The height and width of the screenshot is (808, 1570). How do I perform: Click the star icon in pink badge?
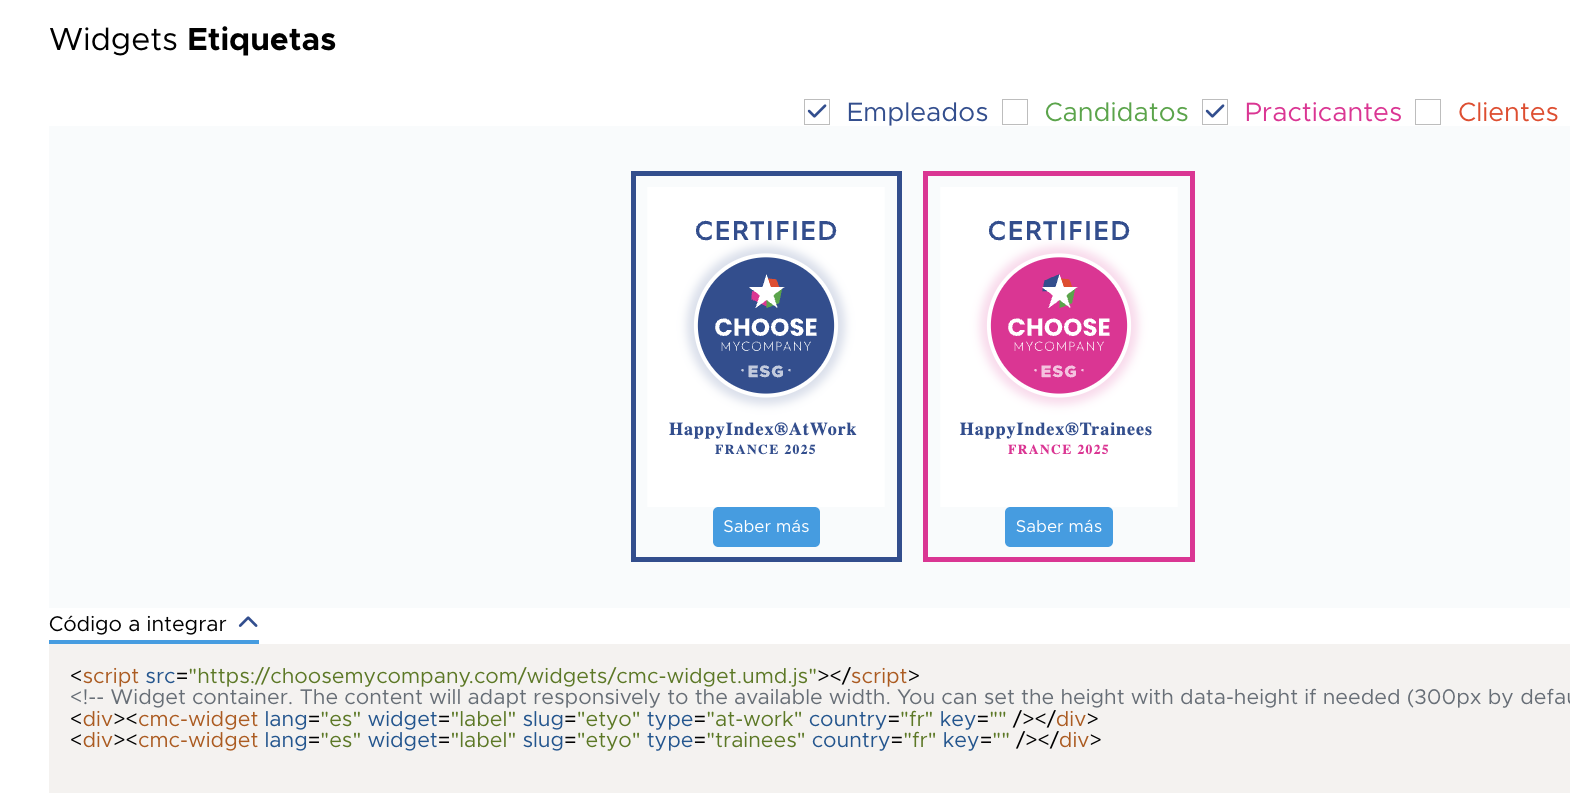pos(1059,292)
